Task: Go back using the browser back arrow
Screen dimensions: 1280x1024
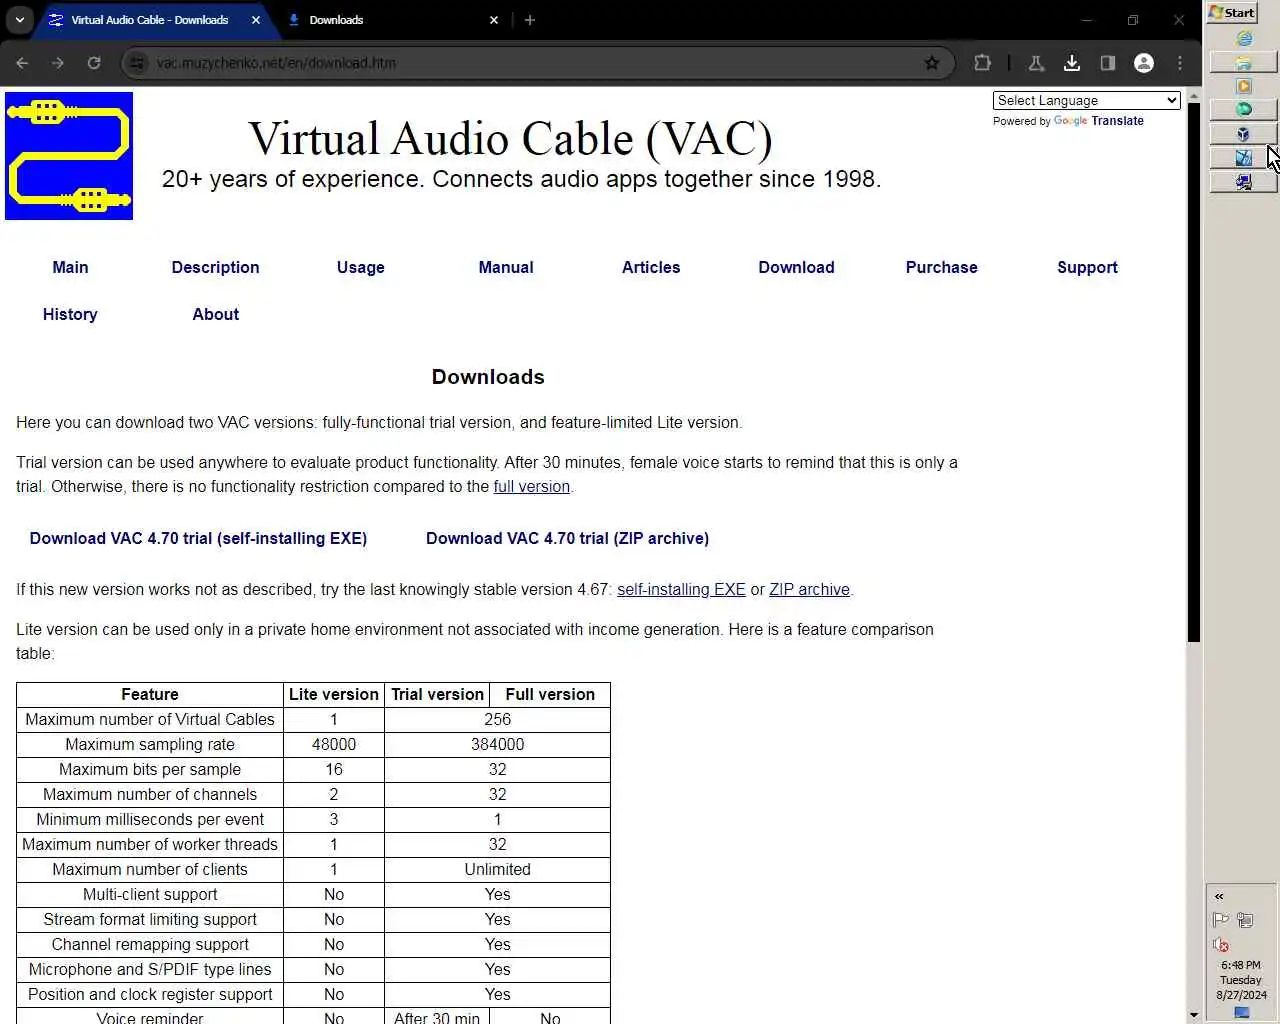Action: coord(22,63)
